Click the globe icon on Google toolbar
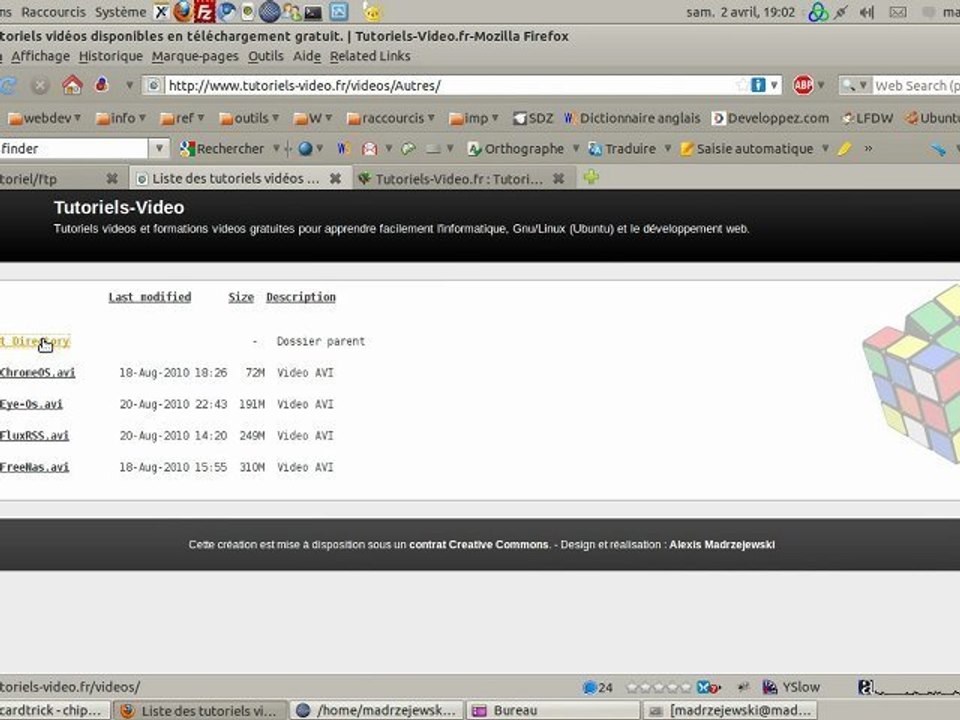This screenshot has width=960, height=720. [305, 148]
